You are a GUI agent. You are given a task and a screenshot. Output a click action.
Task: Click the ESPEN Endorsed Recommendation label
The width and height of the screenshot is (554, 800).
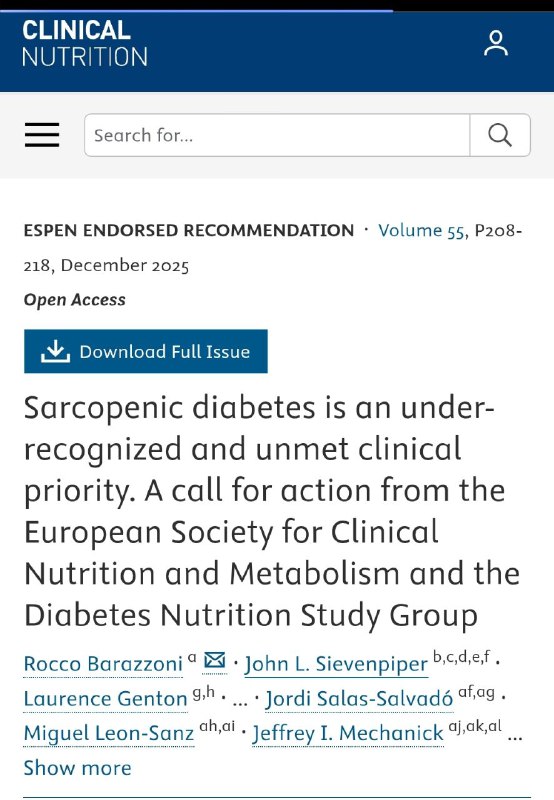[189, 231]
